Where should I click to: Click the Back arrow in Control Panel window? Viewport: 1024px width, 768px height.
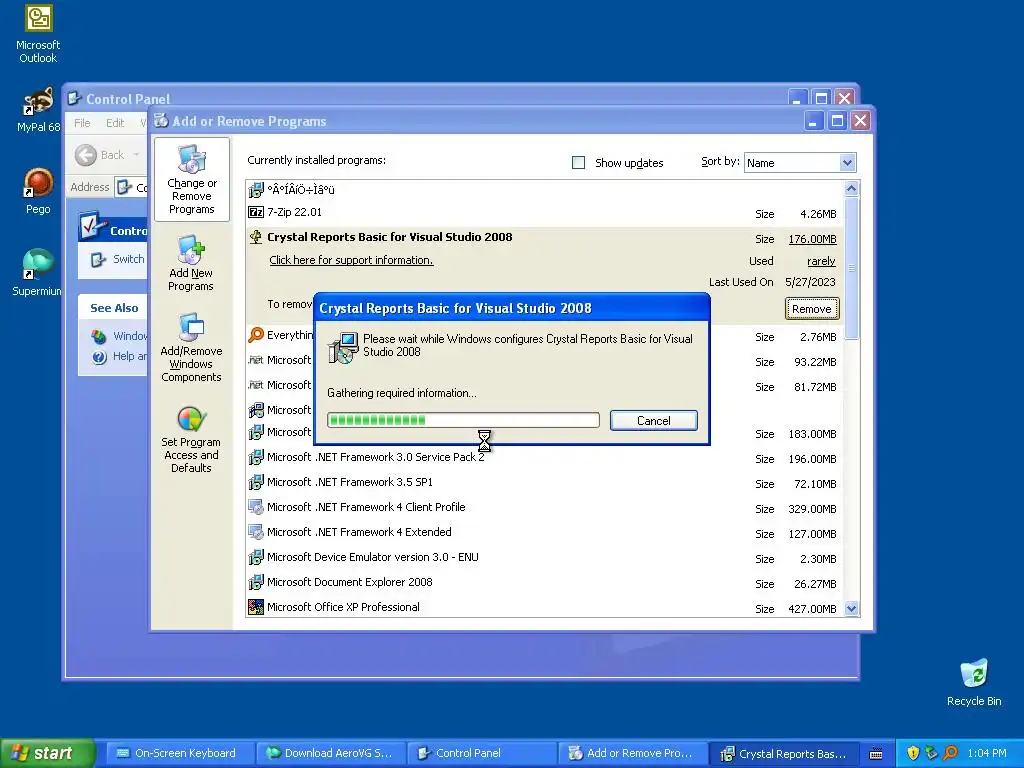(86, 155)
